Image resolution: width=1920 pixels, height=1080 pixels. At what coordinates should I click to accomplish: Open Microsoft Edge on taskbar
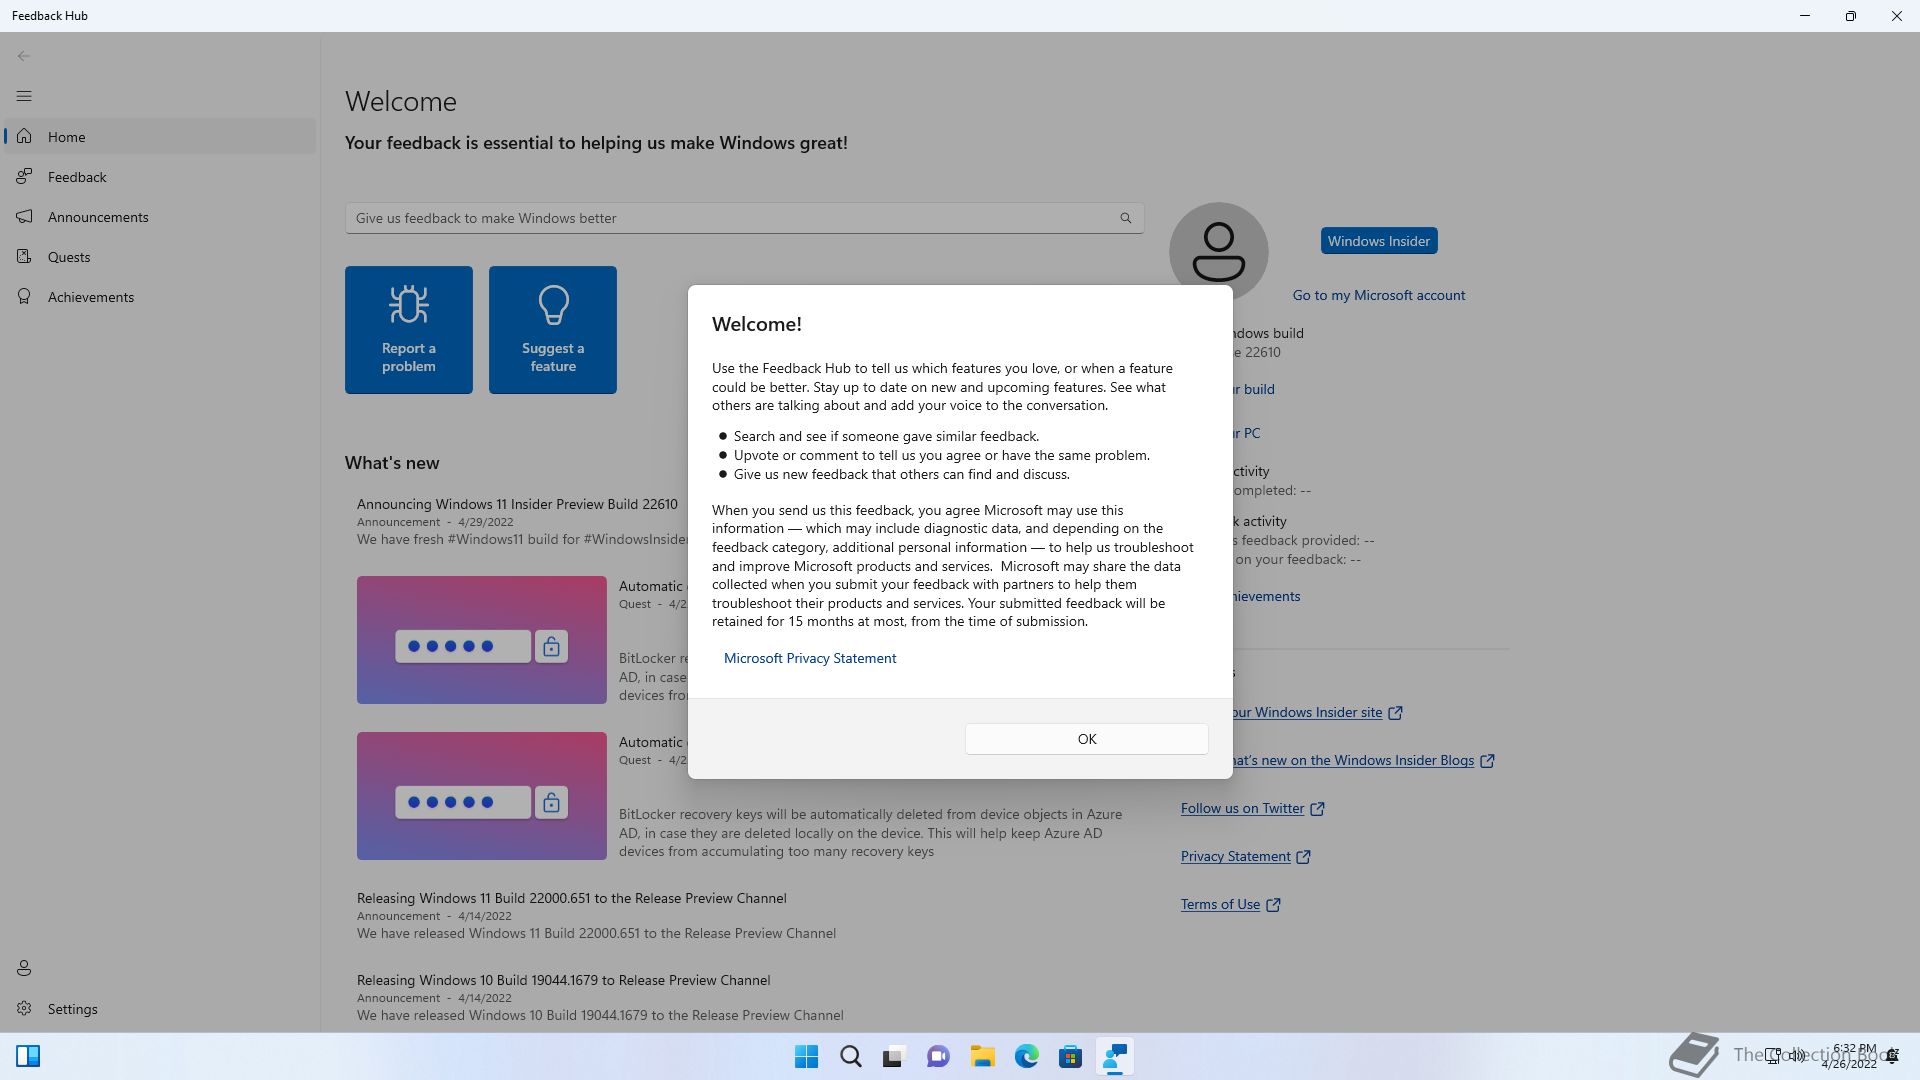[1026, 1056]
